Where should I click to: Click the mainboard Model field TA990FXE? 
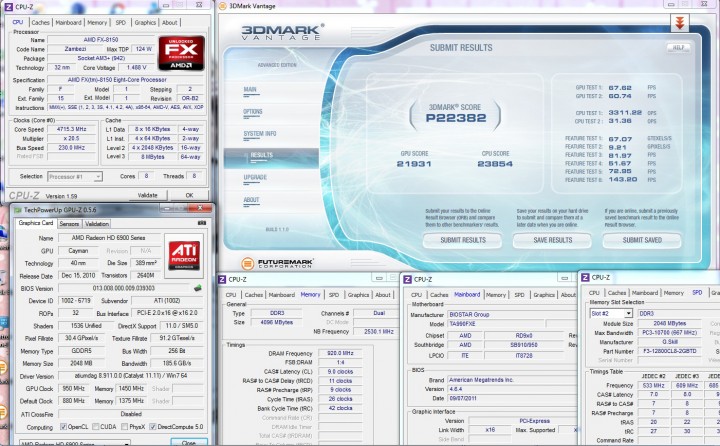[495, 324]
